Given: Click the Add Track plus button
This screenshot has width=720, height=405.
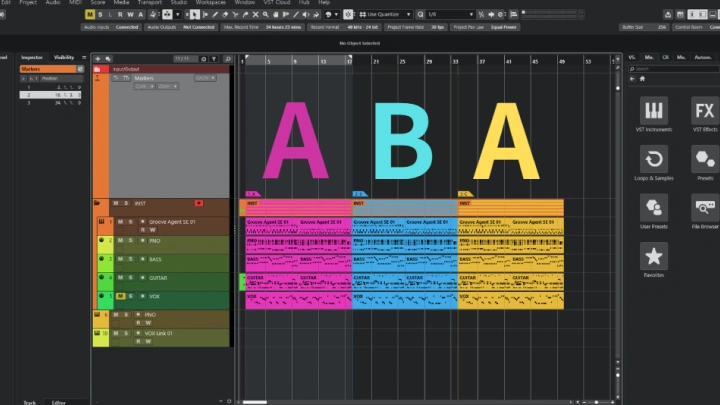Looking at the screenshot, I should [x=97, y=59].
